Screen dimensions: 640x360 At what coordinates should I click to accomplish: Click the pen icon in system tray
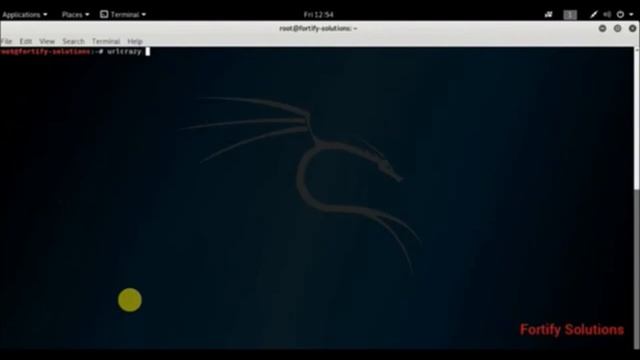pyautogui.click(x=594, y=15)
